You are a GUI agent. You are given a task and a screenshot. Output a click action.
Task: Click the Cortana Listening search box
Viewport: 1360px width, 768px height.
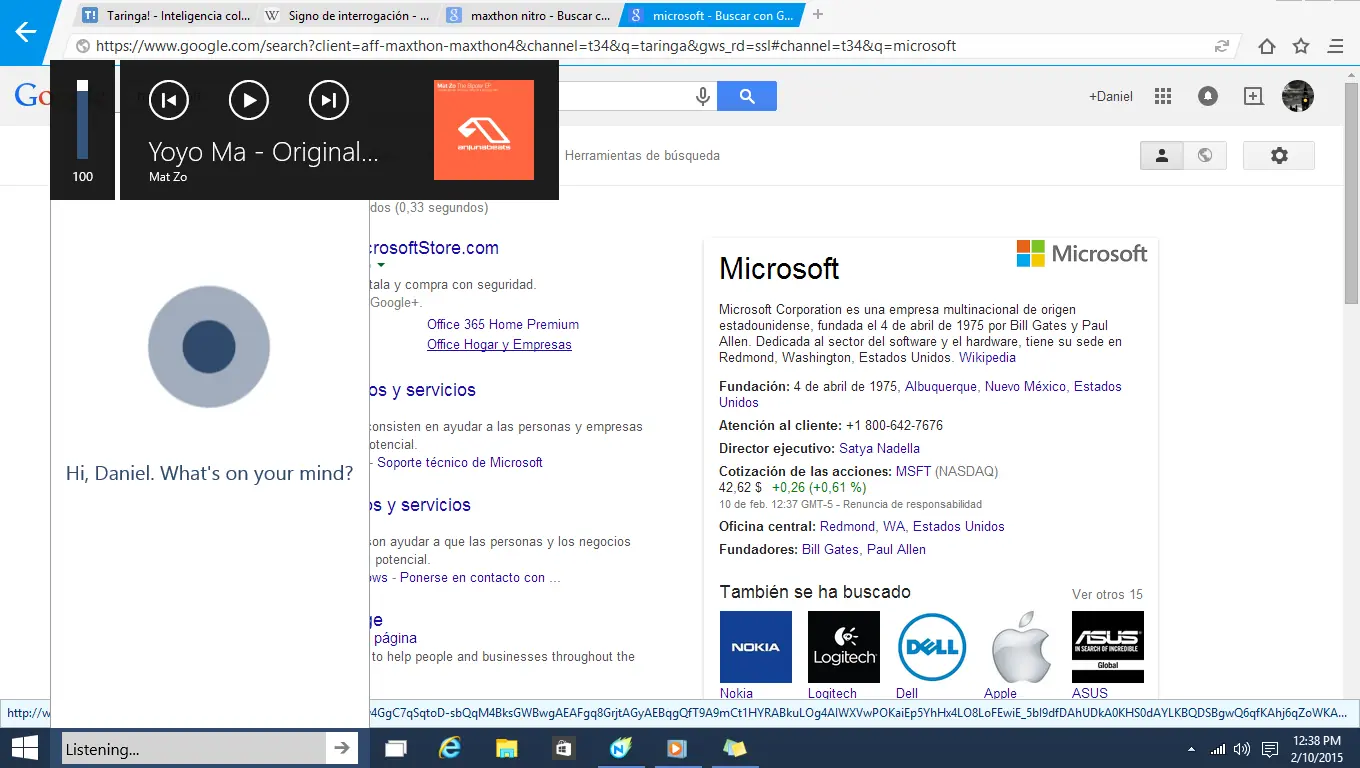(x=194, y=748)
